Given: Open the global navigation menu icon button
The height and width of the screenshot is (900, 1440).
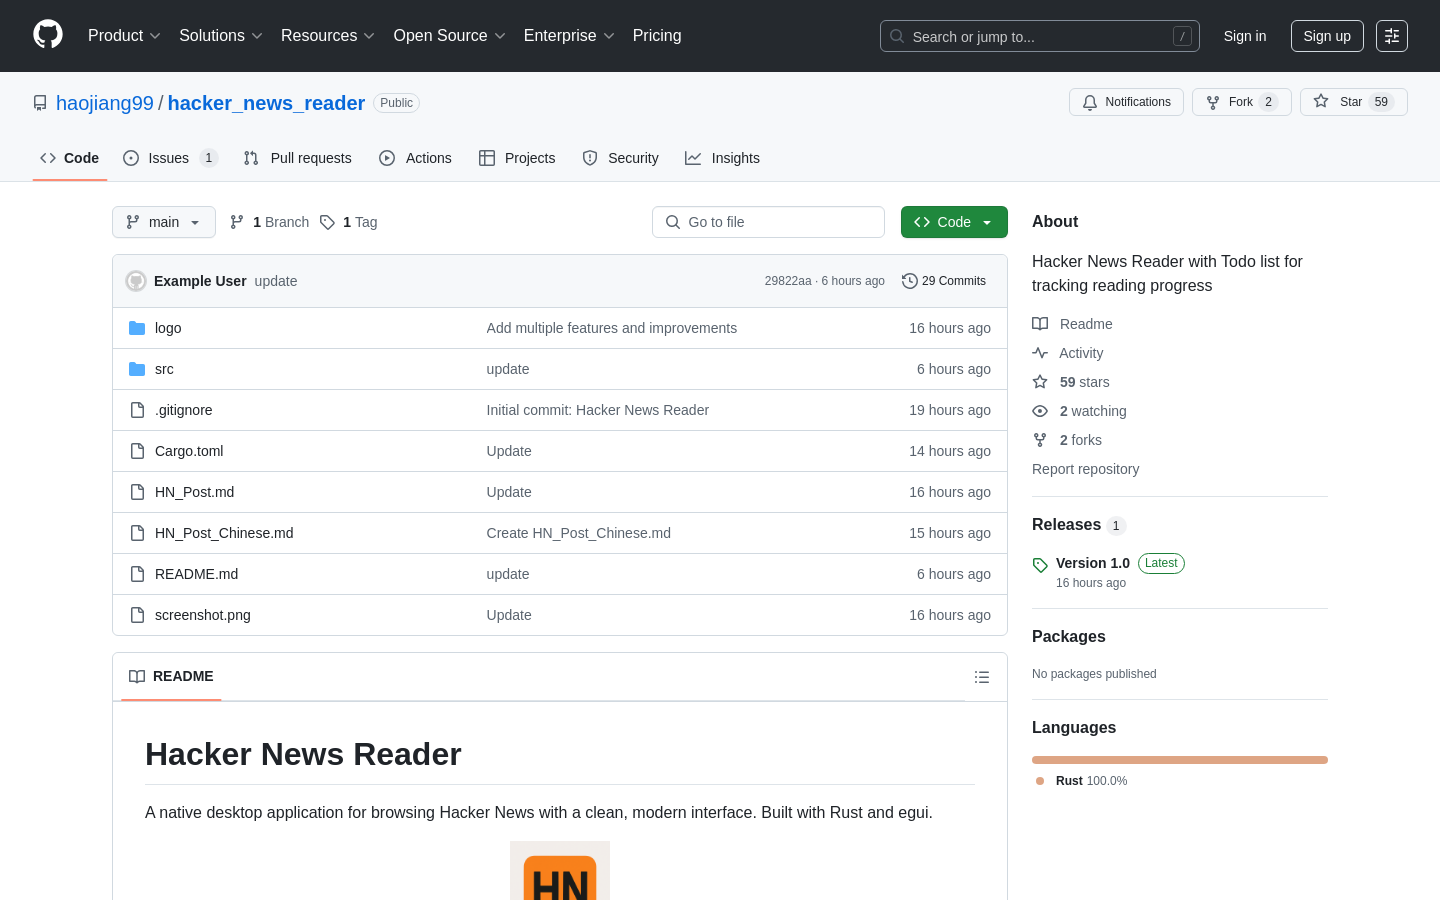Looking at the screenshot, I should [x=1392, y=36].
